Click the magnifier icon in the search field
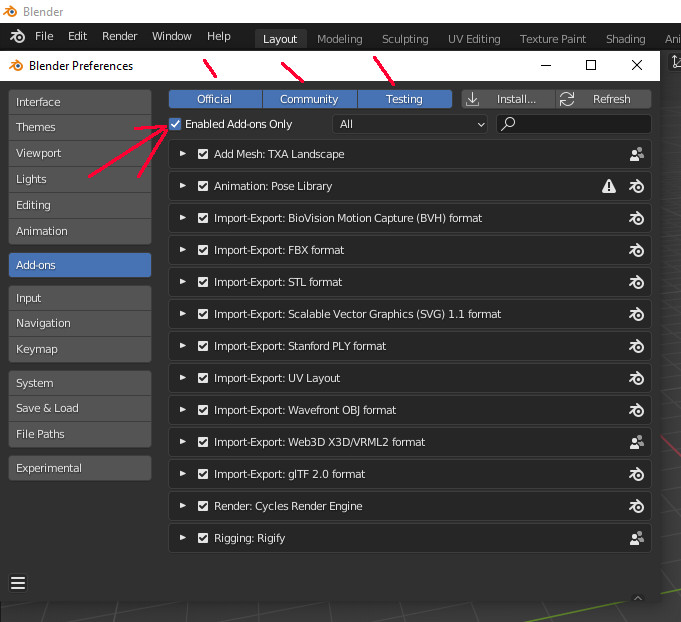The image size is (681, 622). click(x=508, y=124)
